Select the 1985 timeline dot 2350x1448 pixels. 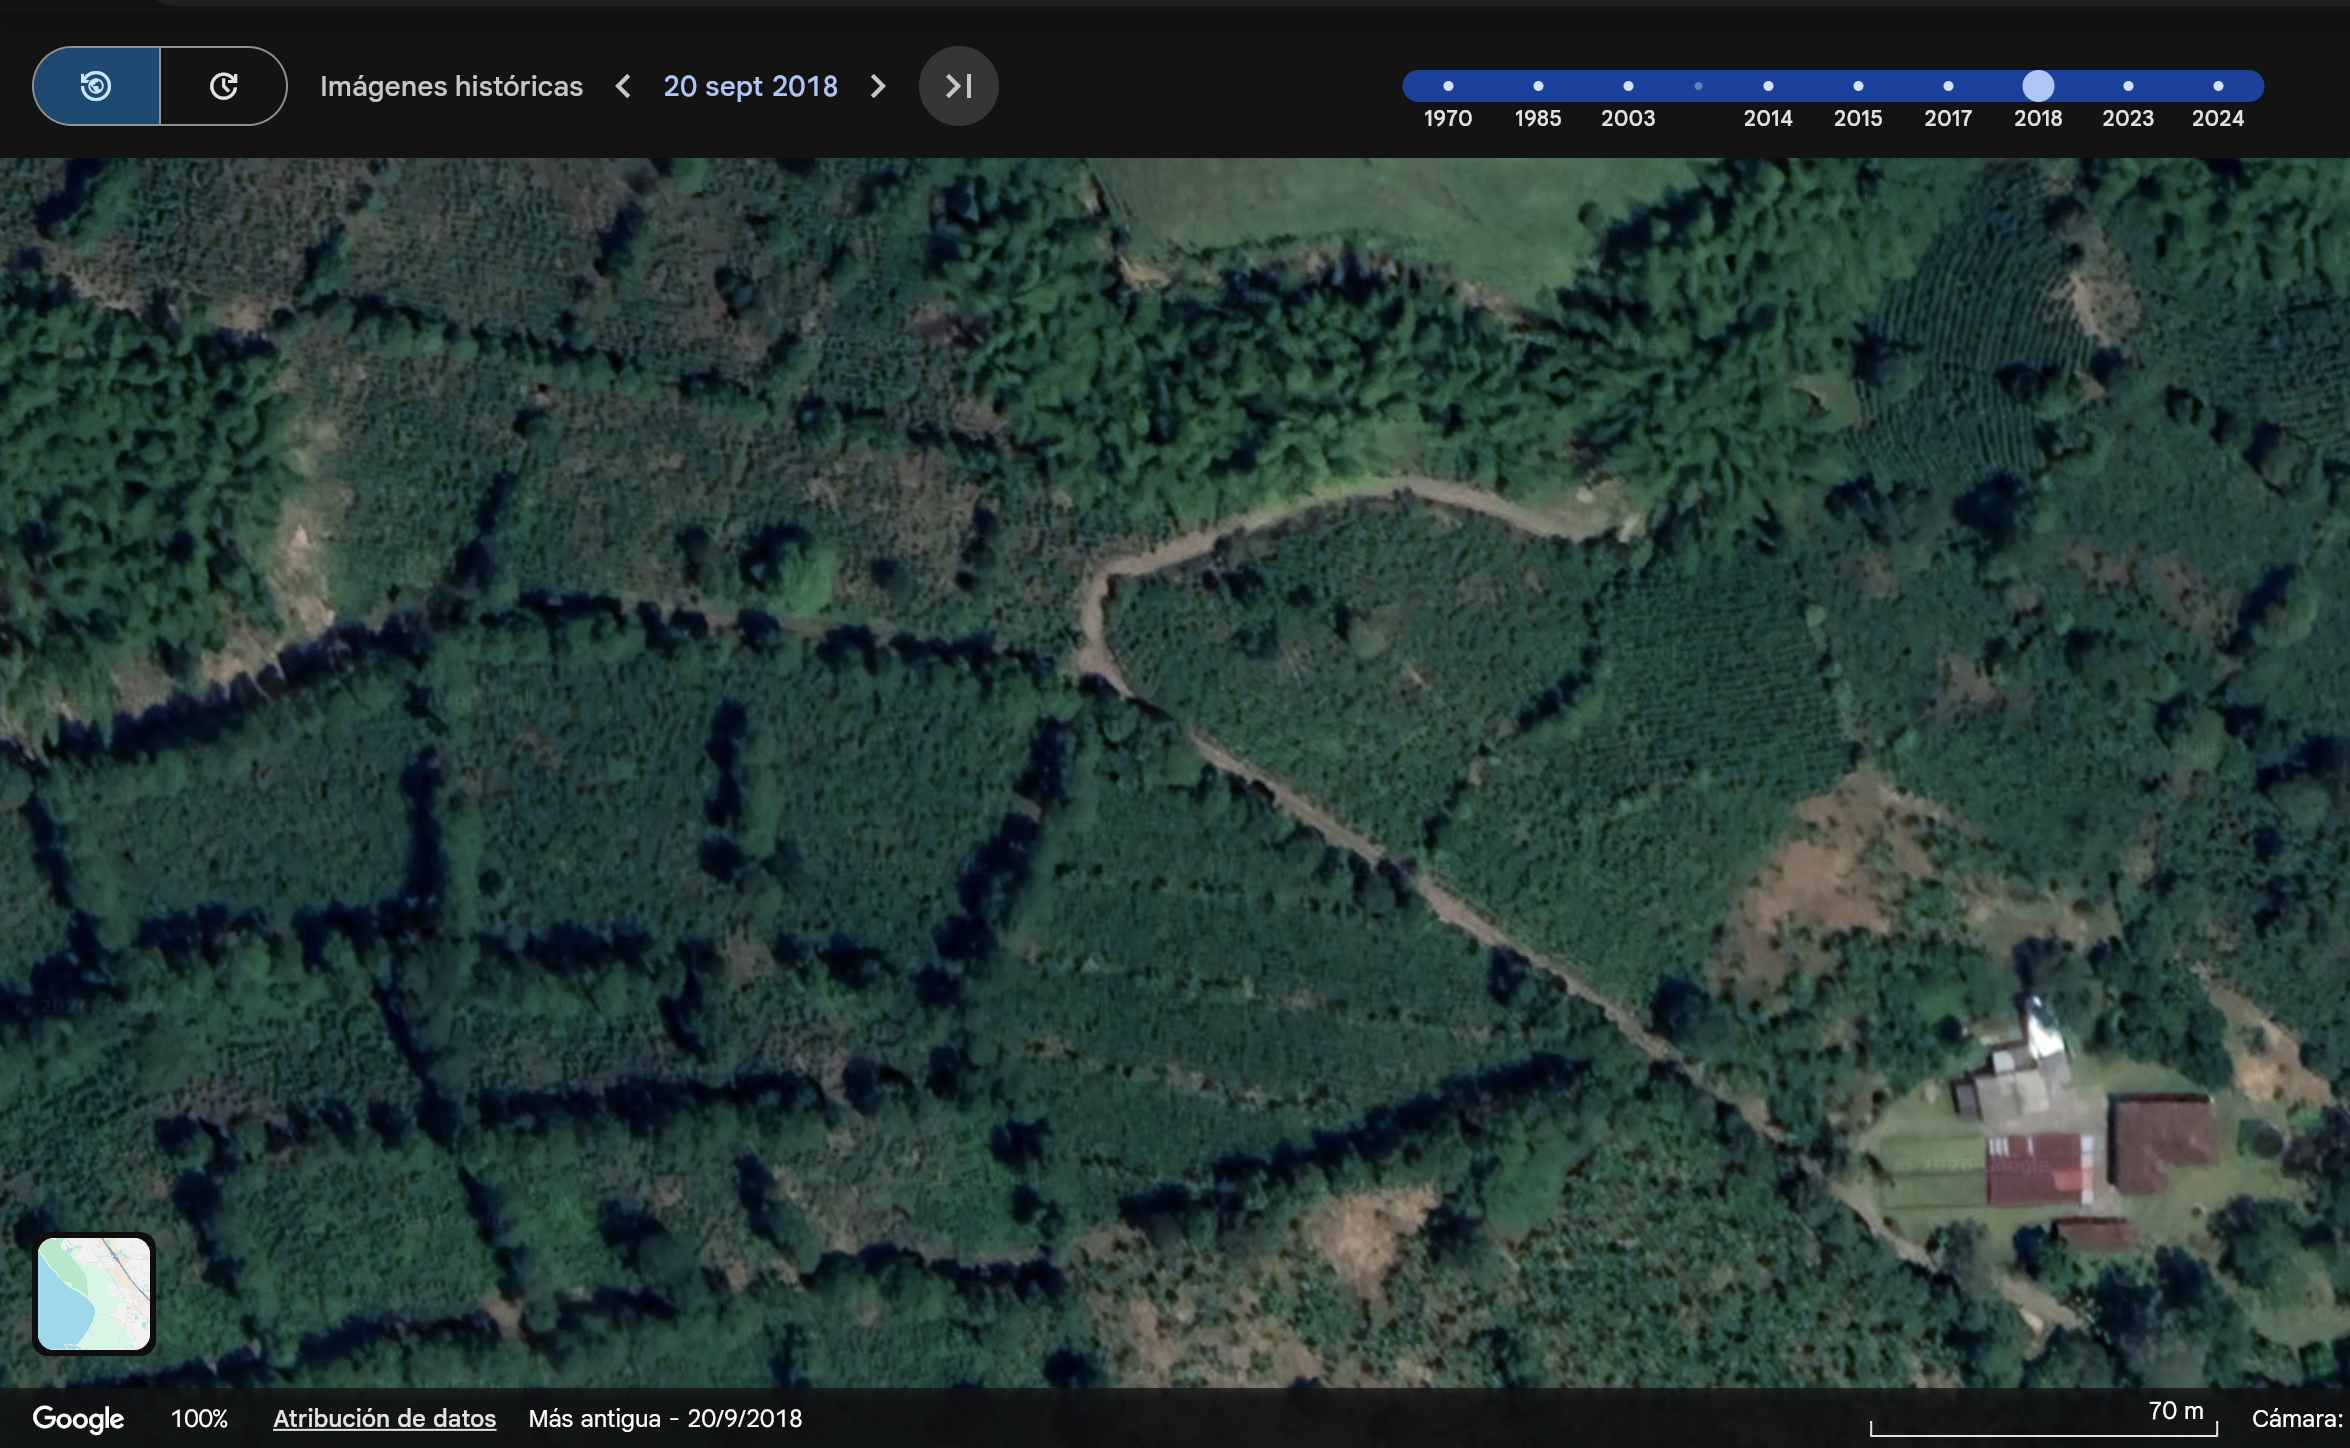tap(1538, 86)
